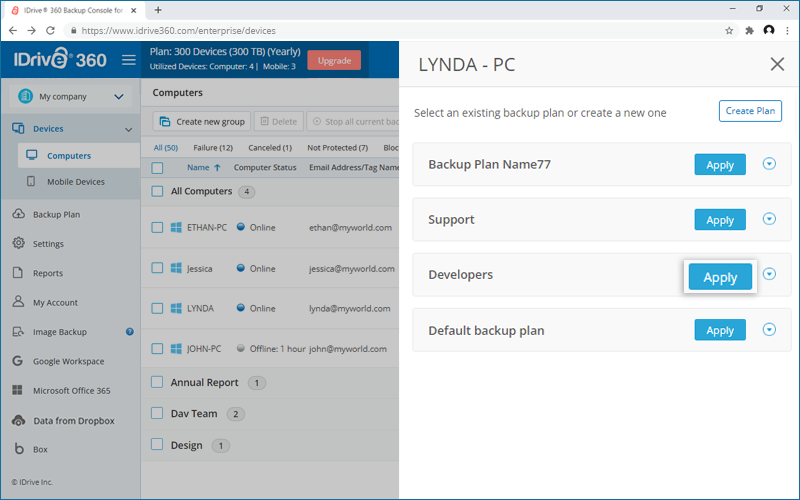Check the select-all checkbox in the header row
This screenshot has height=500, width=800.
tap(157, 168)
